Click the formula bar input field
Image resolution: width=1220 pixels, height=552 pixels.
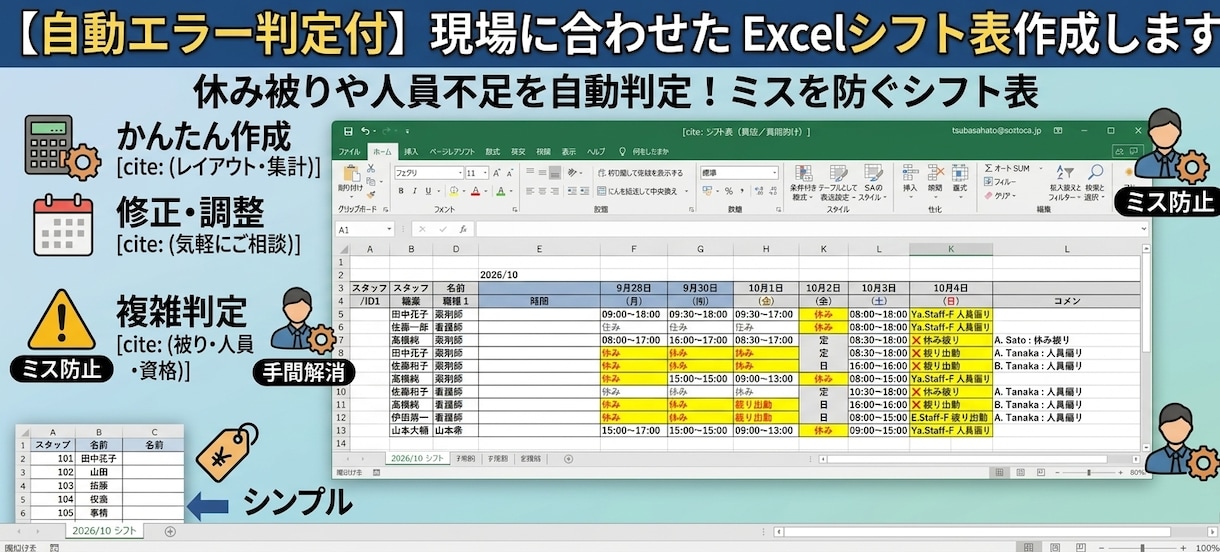coord(810,229)
